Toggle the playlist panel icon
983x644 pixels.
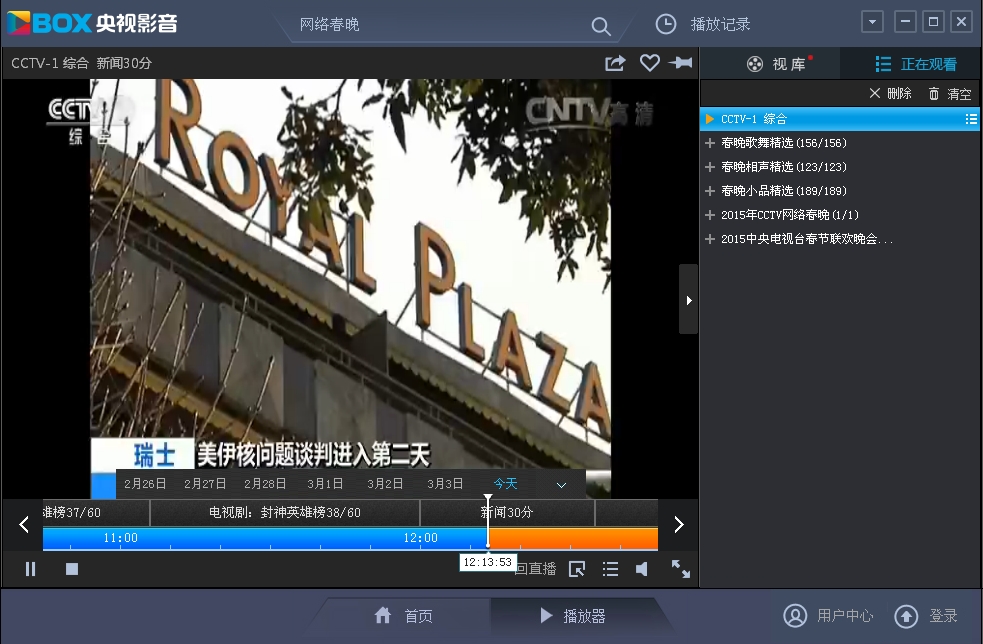tap(610, 569)
